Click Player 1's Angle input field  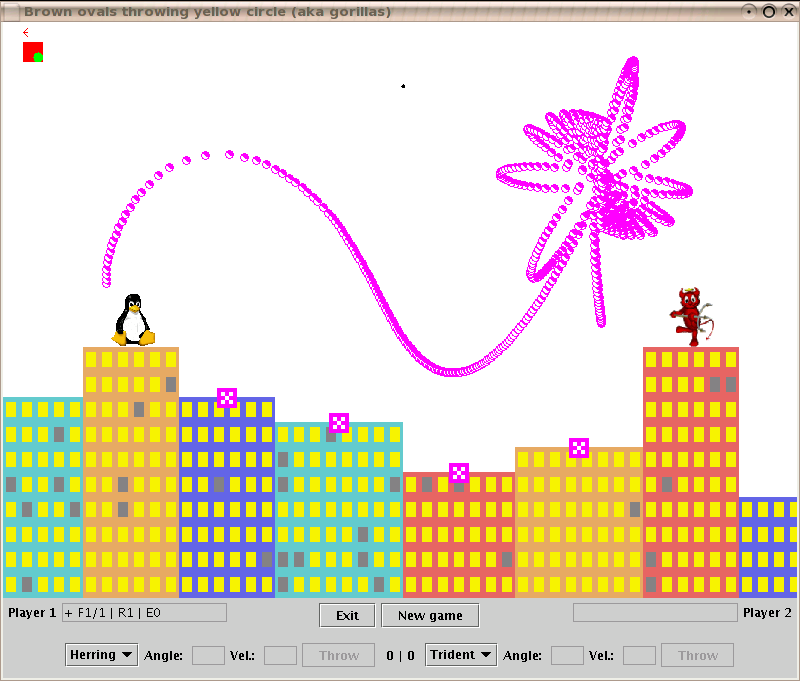click(208, 655)
